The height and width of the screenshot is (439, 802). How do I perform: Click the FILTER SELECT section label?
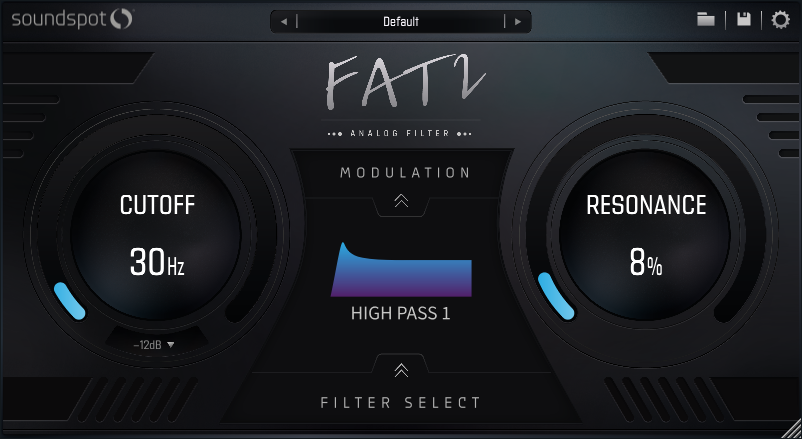[401, 403]
